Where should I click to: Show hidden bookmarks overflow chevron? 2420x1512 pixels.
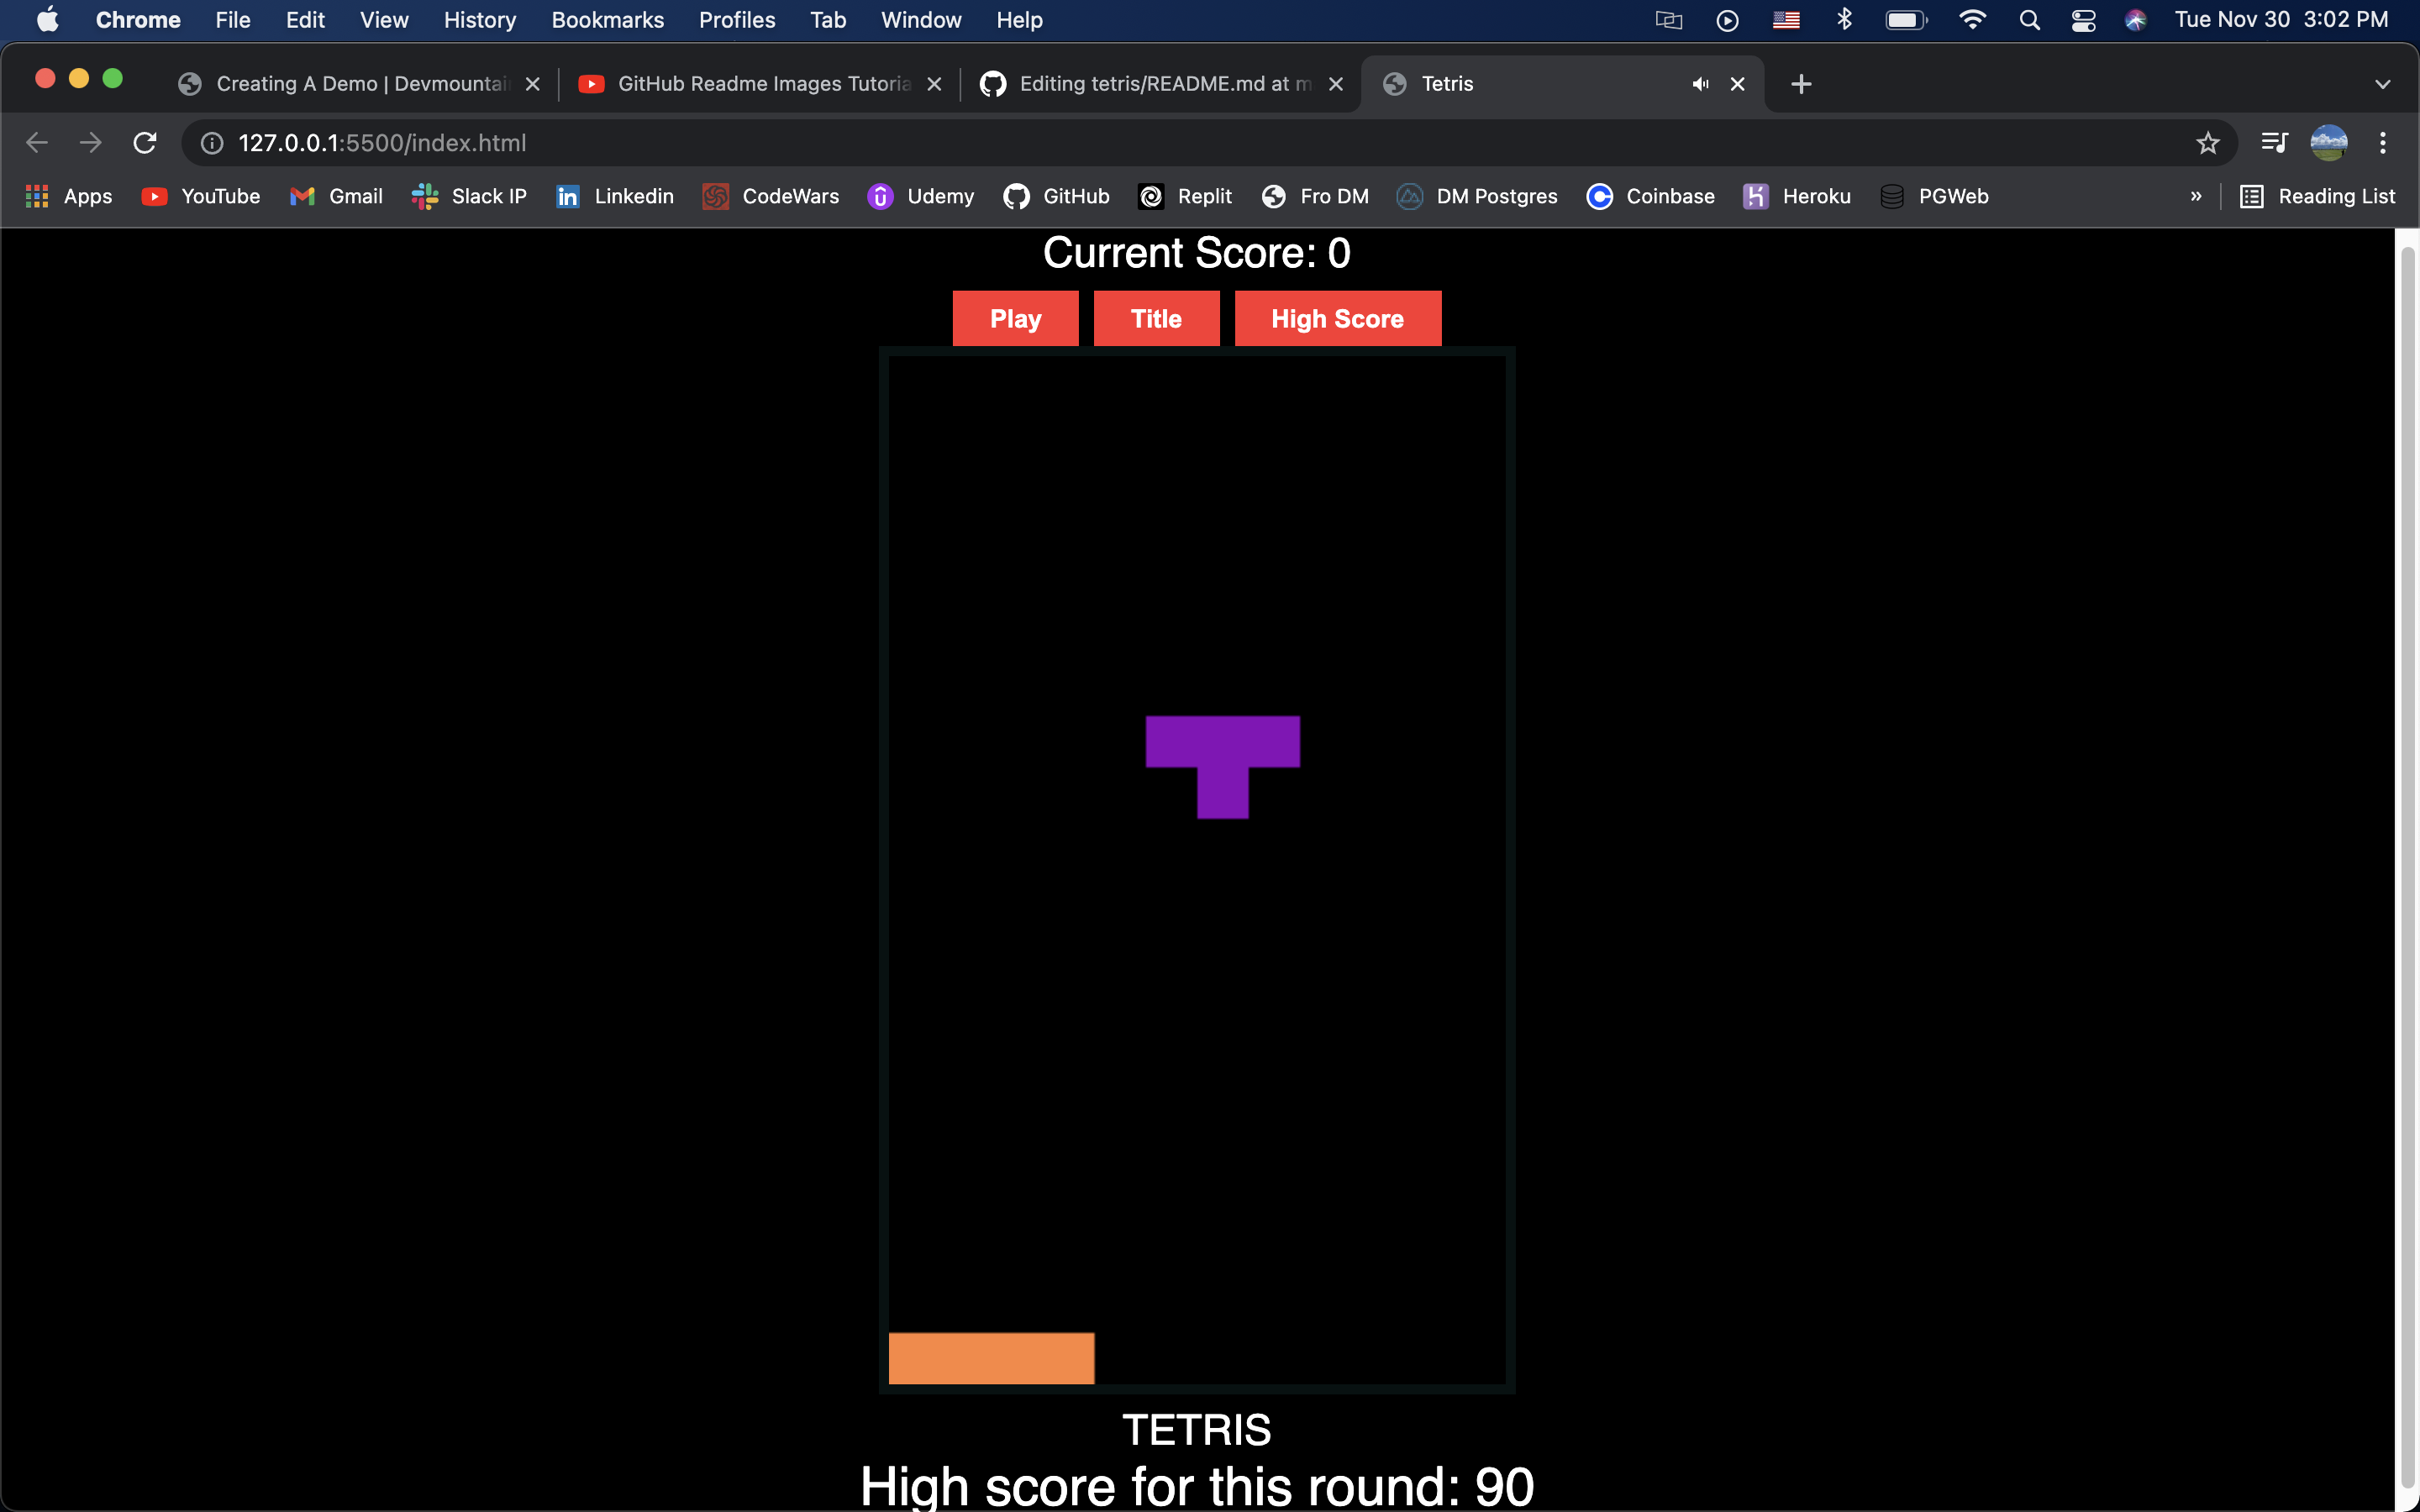pyautogui.click(x=2196, y=196)
